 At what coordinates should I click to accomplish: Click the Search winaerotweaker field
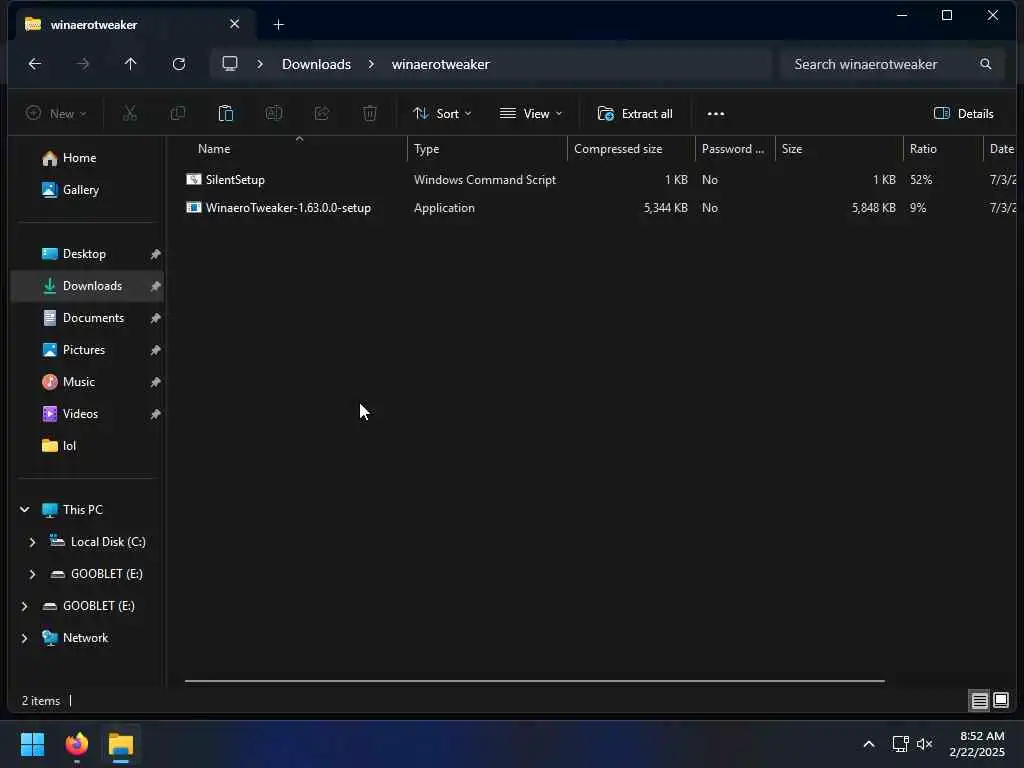point(891,64)
